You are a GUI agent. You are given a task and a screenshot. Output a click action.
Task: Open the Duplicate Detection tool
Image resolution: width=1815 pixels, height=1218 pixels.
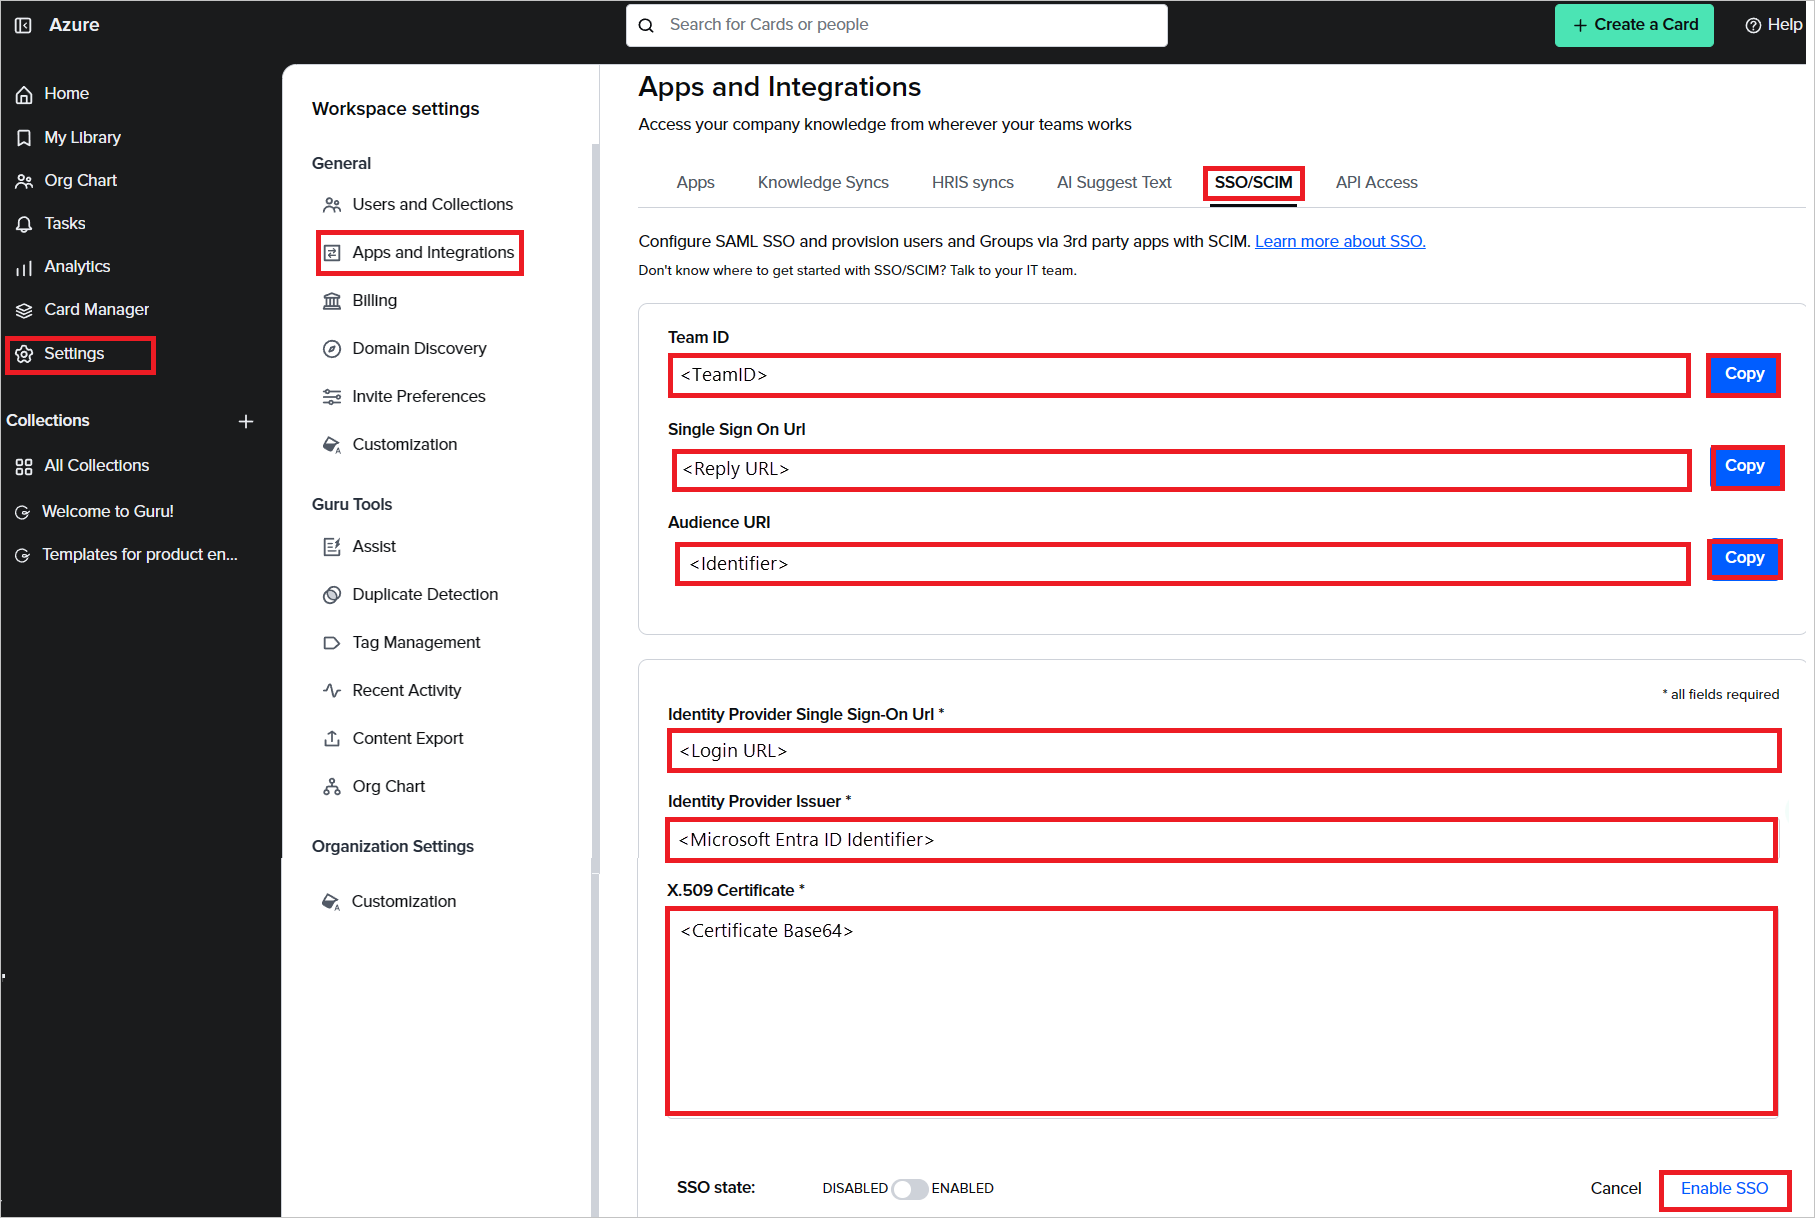click(x=425, y=594)
